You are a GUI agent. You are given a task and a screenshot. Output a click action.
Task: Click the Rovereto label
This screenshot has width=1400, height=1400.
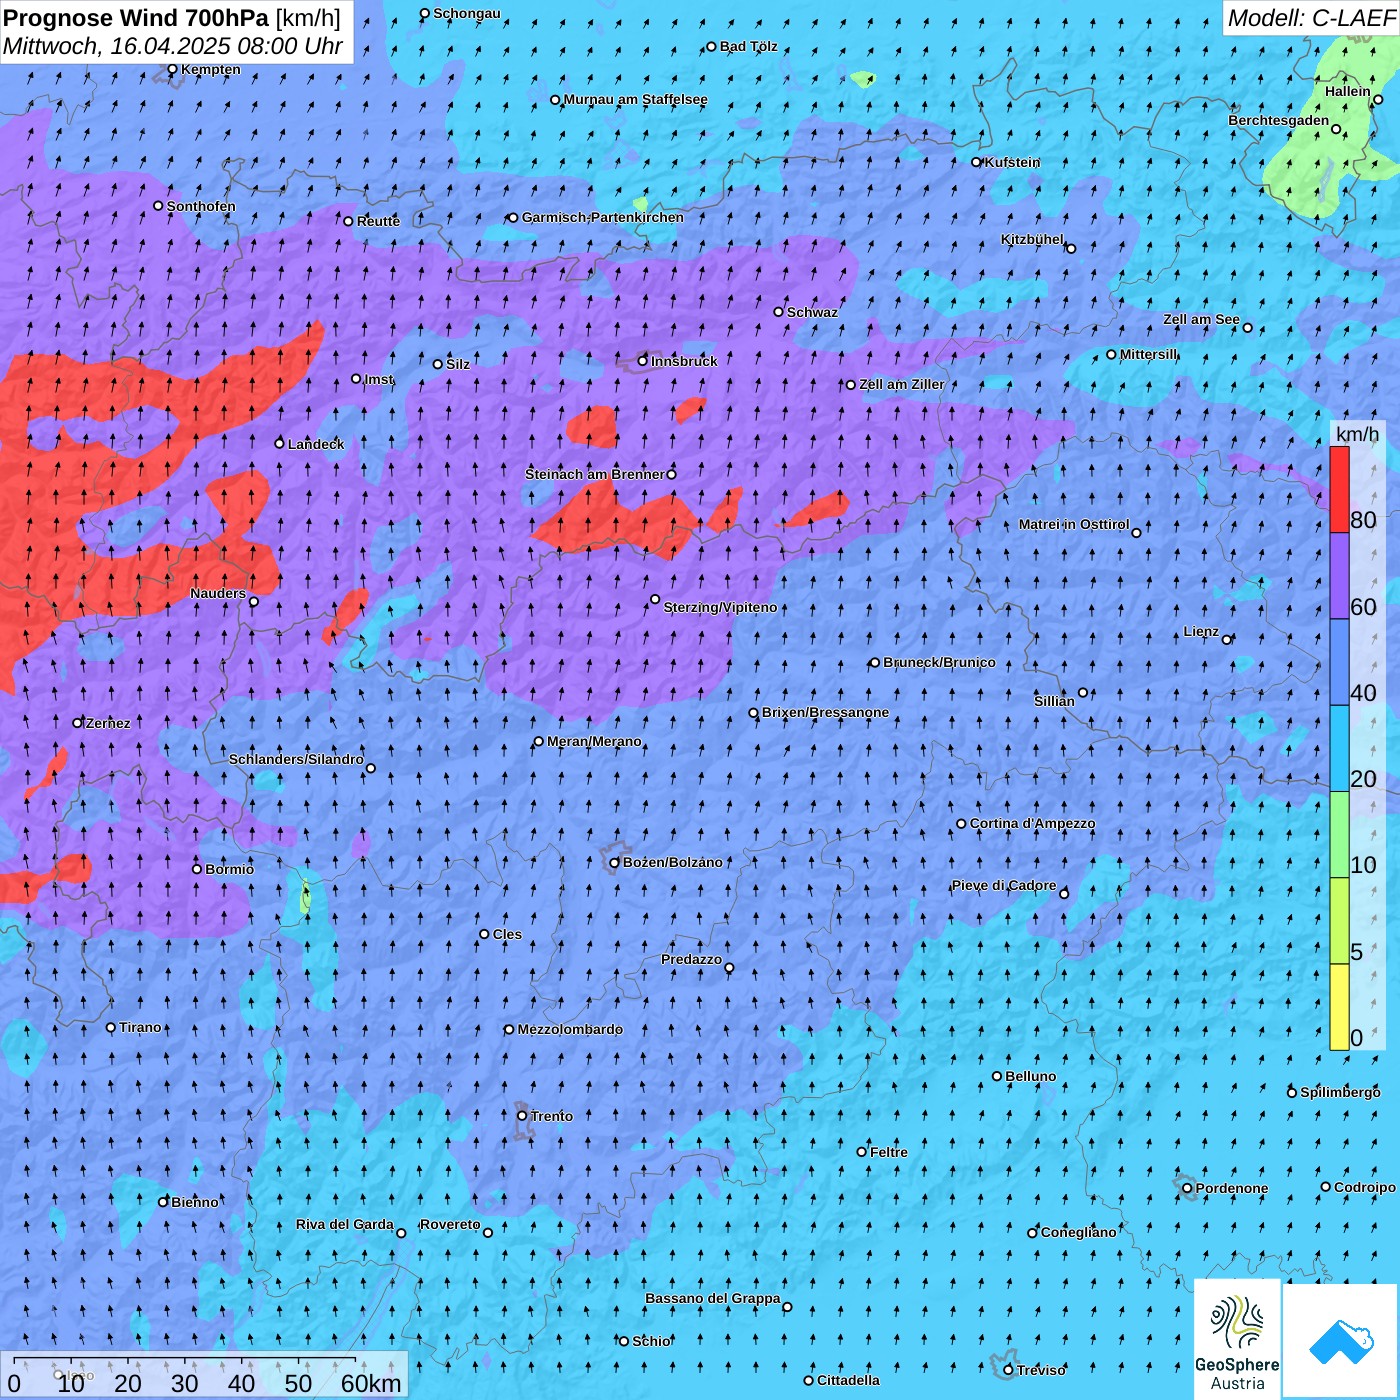pyautogui.click(x=450, y=1224)
